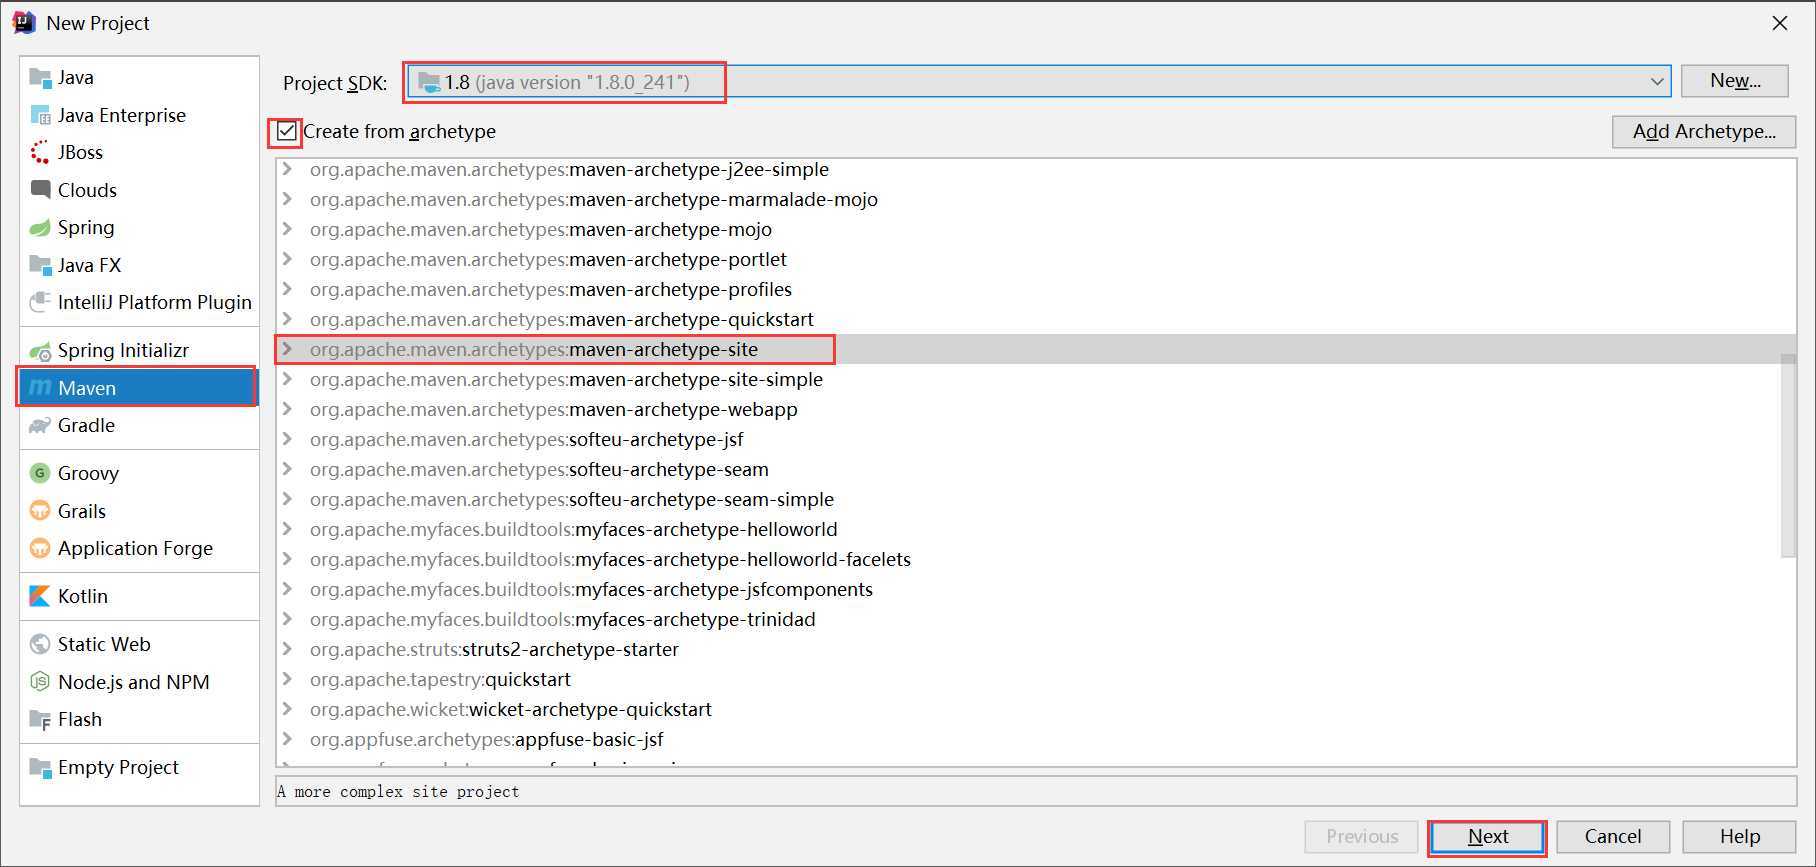This screenshot has width=1816, height=867.
Task: Expand the wicket-archetype-quickstart node
Action: [x=288, y=709]
